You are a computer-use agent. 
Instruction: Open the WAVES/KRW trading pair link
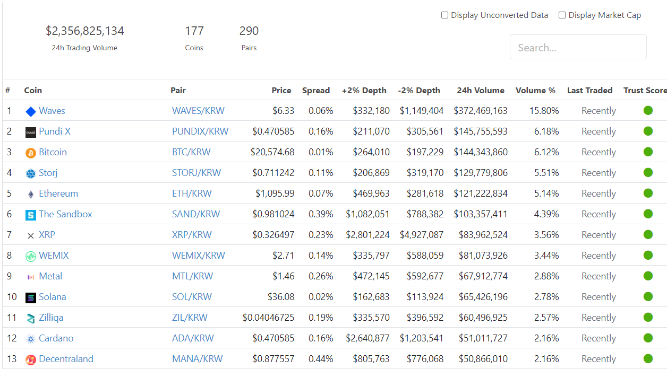[x=198, y=111]
